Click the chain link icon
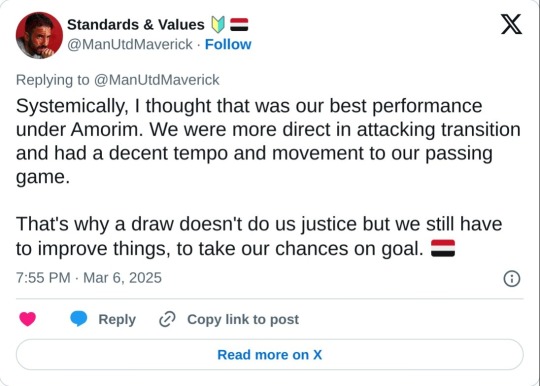Viewport: 540px width, 386px height. [x=167, y=319]
